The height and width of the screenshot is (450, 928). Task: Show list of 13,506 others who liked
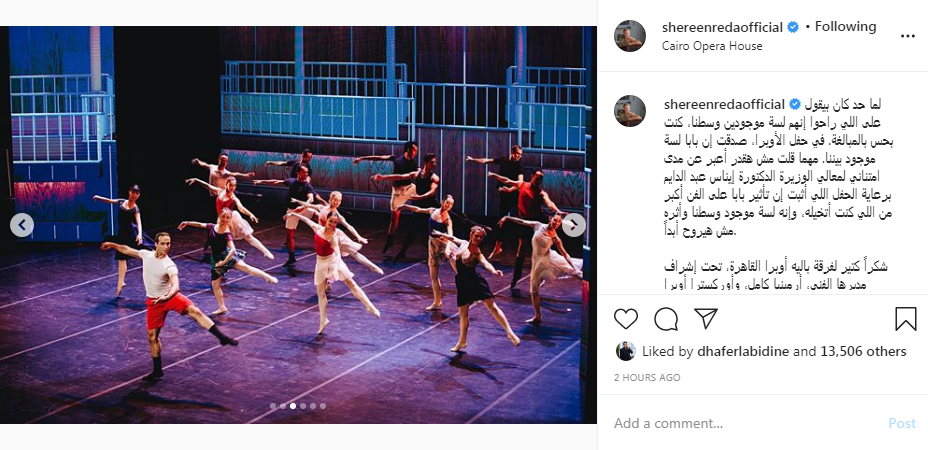(x=863, y=352)
